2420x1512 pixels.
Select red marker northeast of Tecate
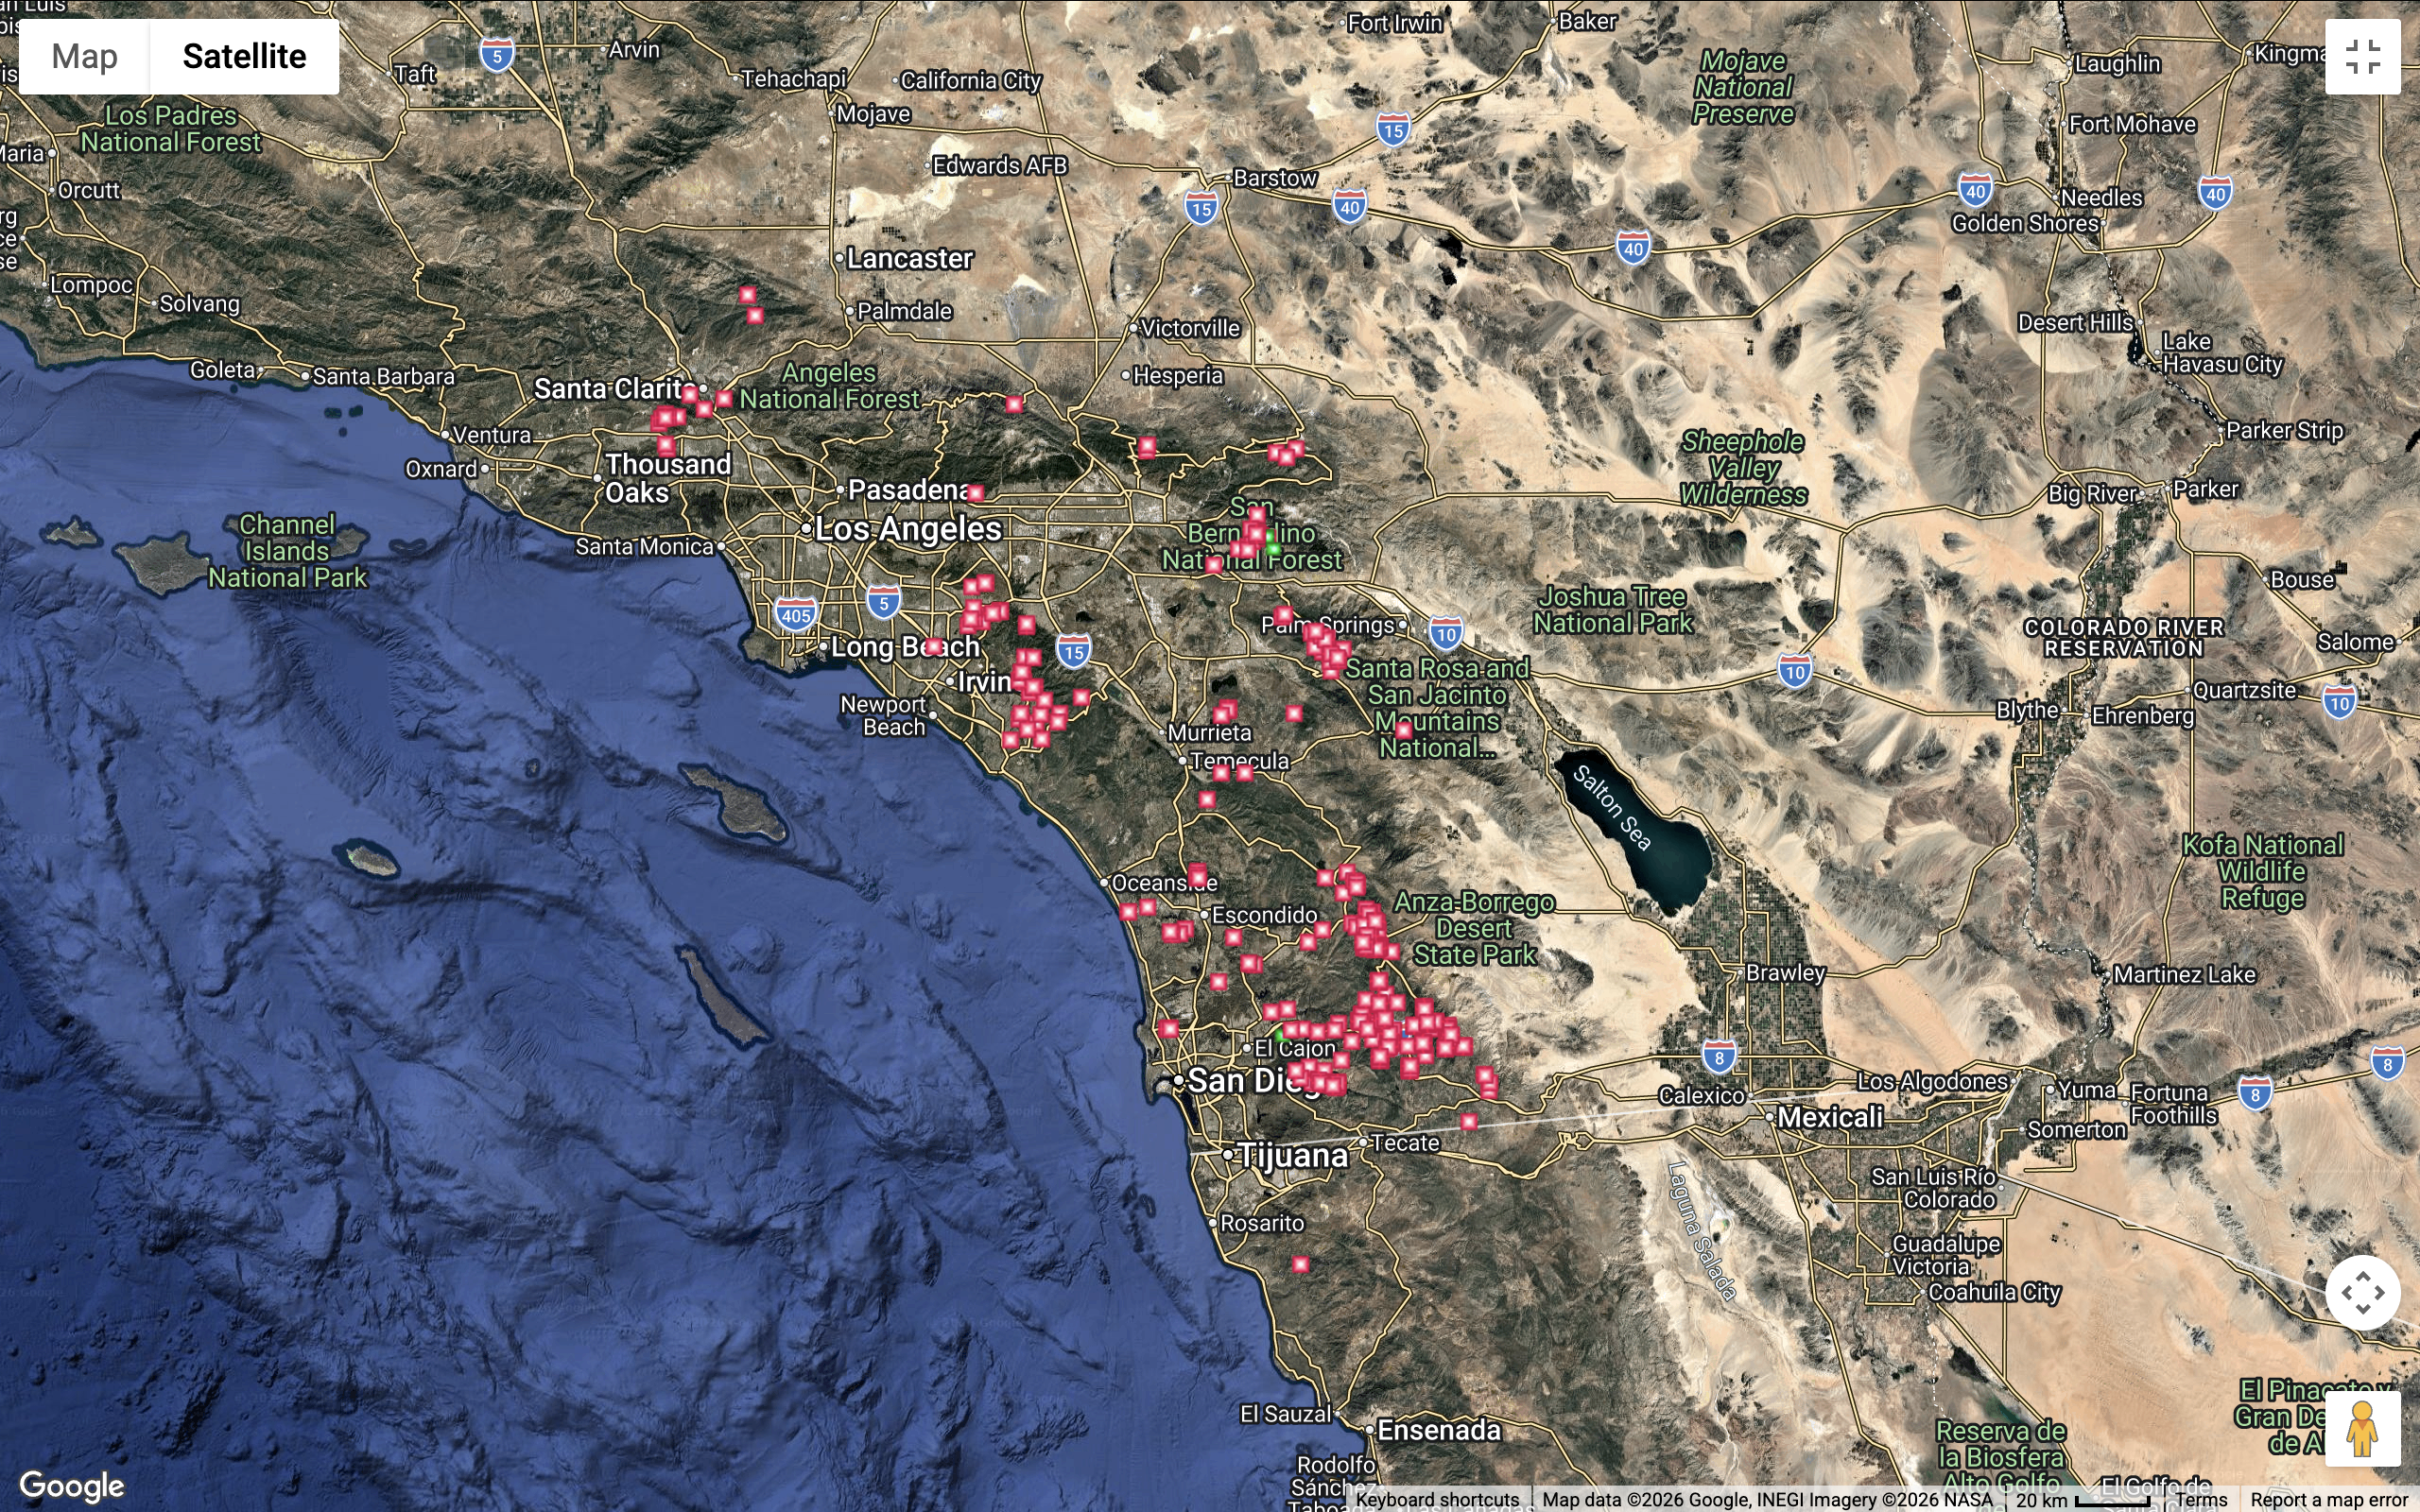[1468, 1121]
